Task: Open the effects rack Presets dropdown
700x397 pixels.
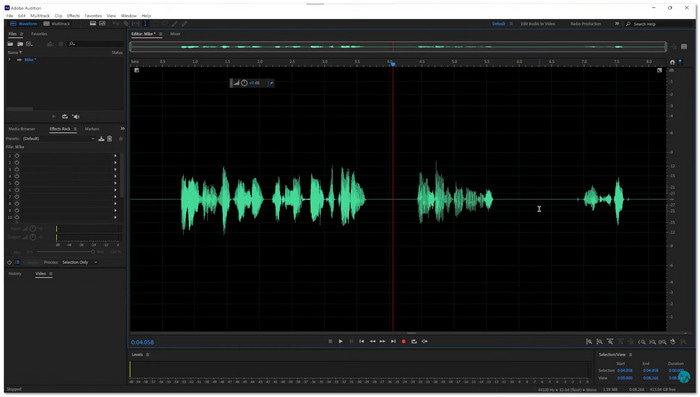Action: point(59,138)
